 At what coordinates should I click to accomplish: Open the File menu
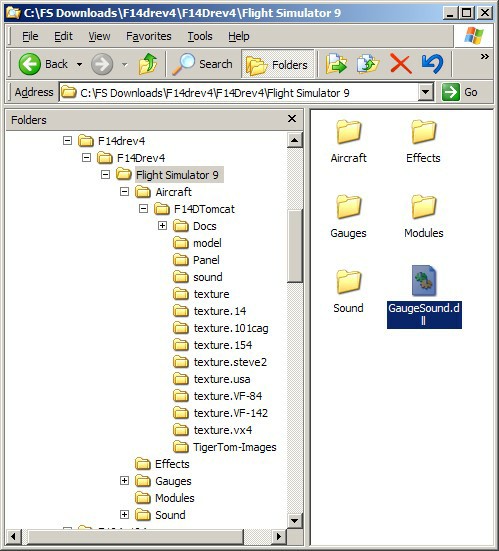[30, 36]
